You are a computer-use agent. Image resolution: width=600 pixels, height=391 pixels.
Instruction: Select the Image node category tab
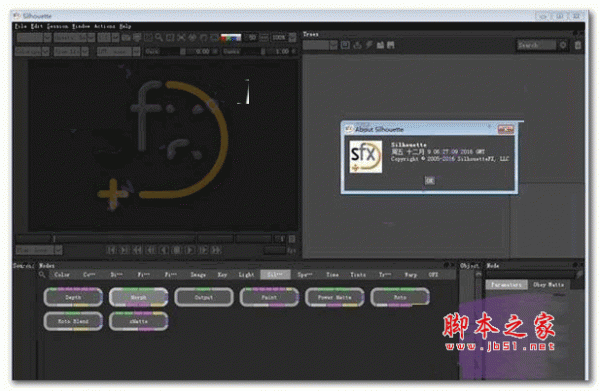(198, 275)
